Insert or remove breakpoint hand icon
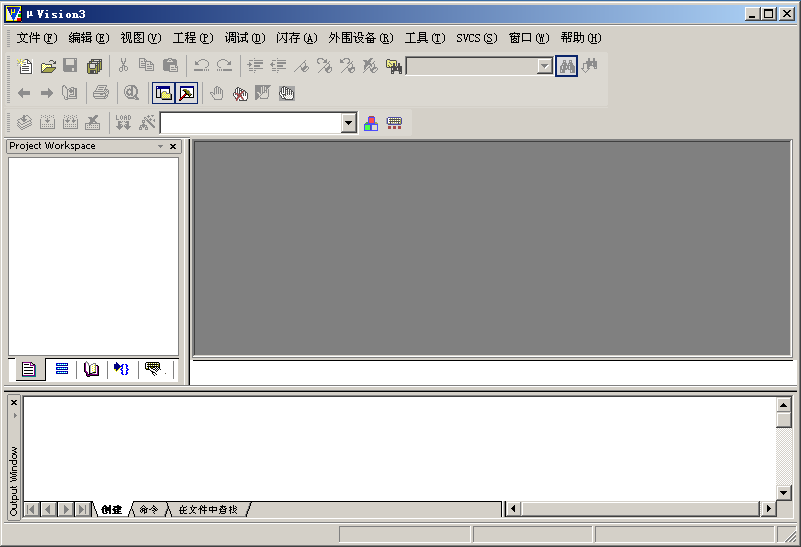The image size is (801, 547). [x=217, y=93]
